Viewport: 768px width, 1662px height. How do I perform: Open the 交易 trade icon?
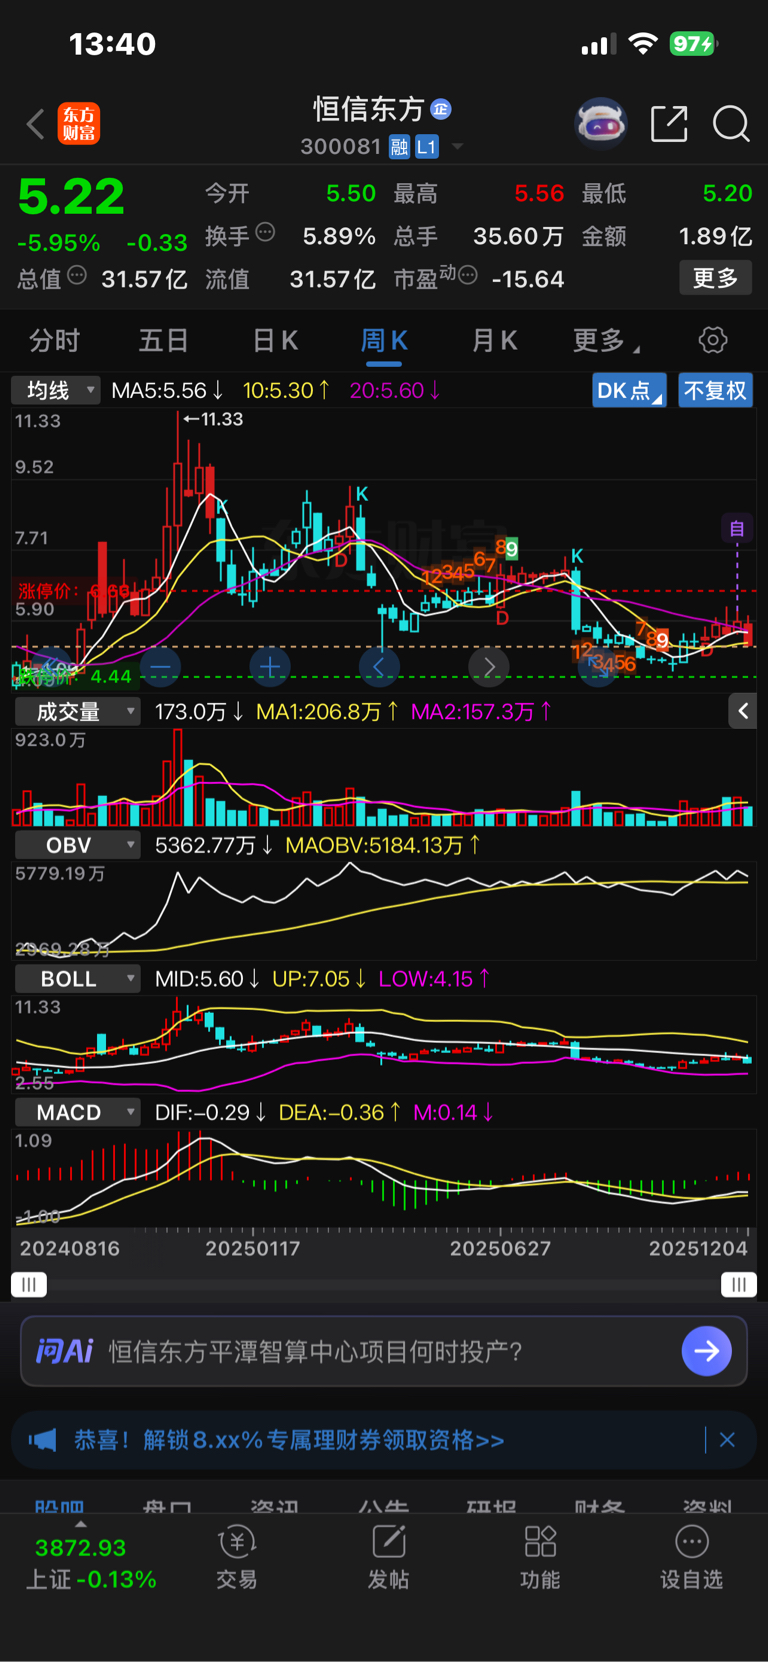pyautogui.click(x=237, y=1557)
